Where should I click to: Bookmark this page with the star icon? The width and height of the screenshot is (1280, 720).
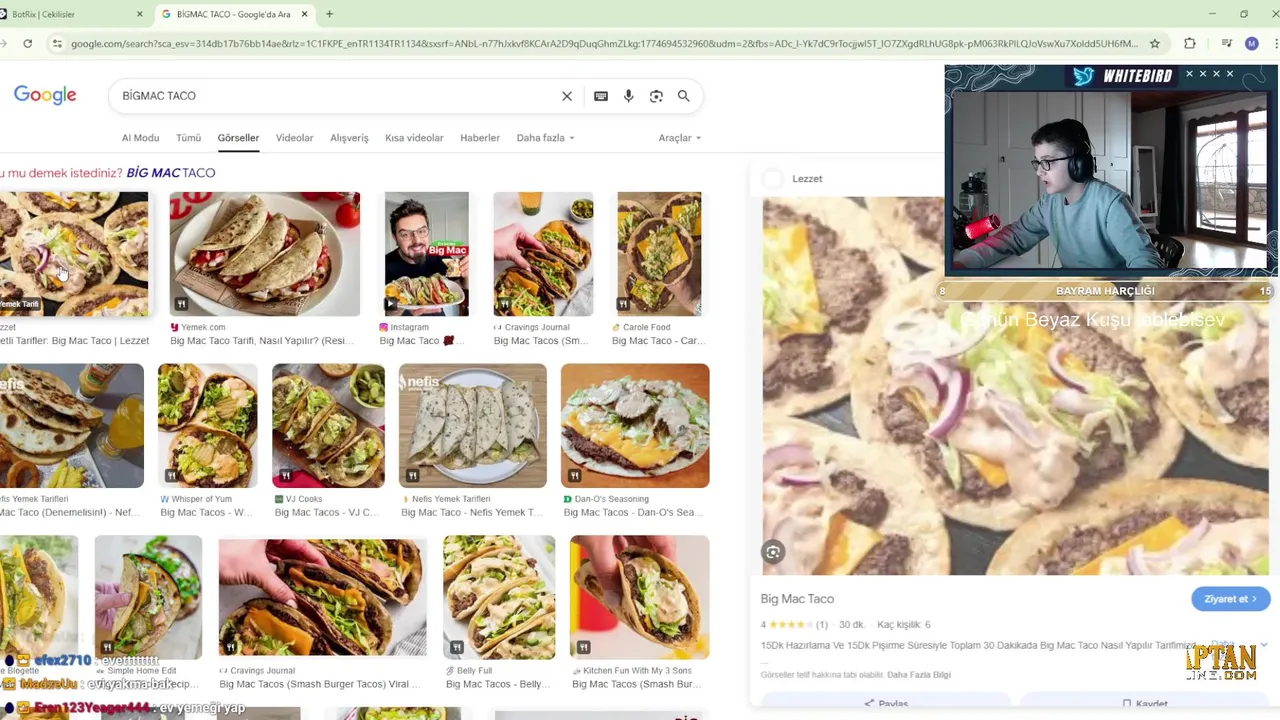1155,43
